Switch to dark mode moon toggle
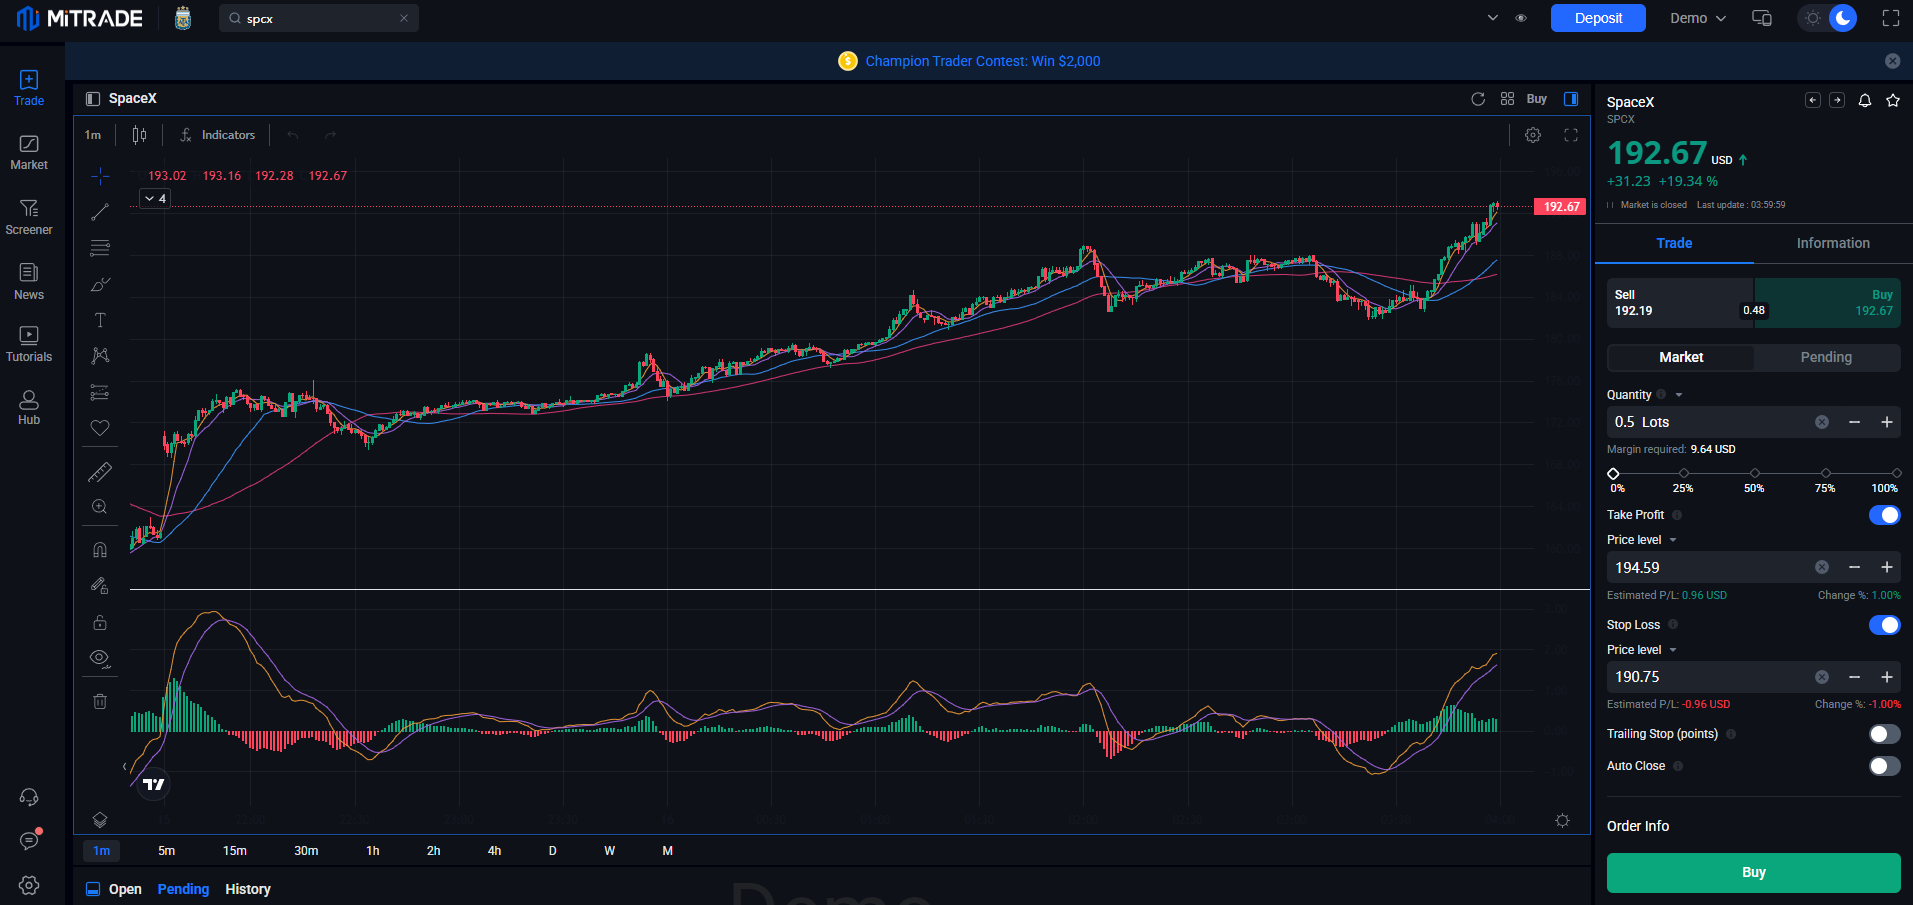Viewport: 1913px width, 905px height. tap(1843, 18)
